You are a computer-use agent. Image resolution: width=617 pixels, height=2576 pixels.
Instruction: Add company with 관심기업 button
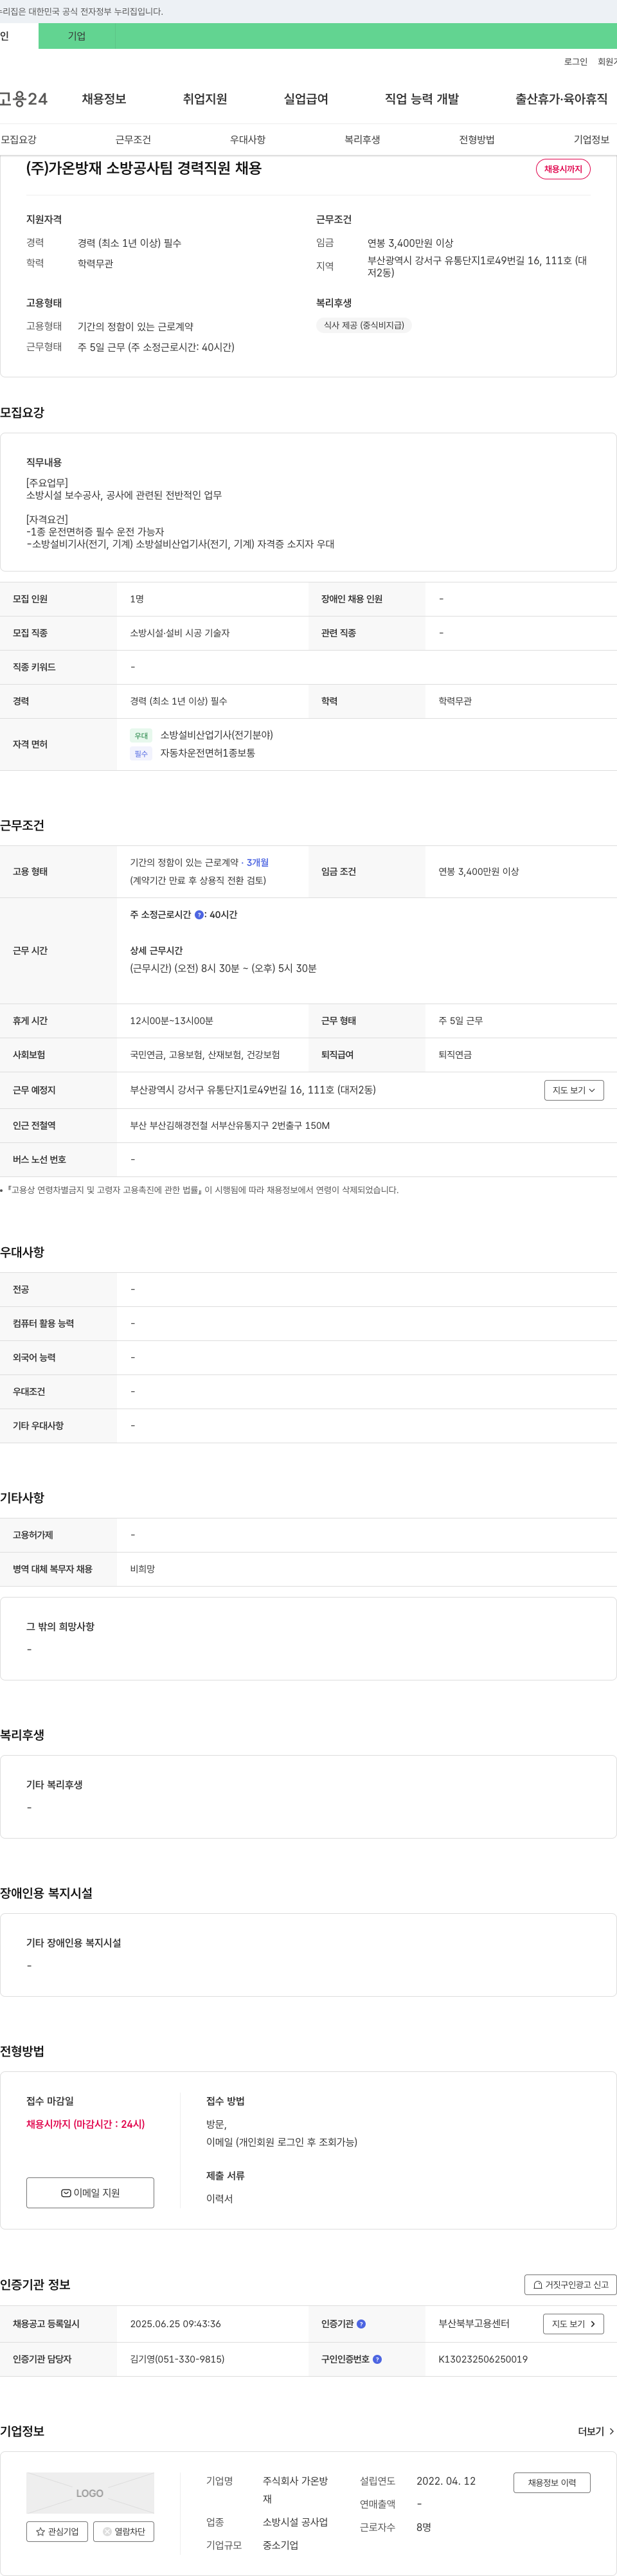(57, 2532)
